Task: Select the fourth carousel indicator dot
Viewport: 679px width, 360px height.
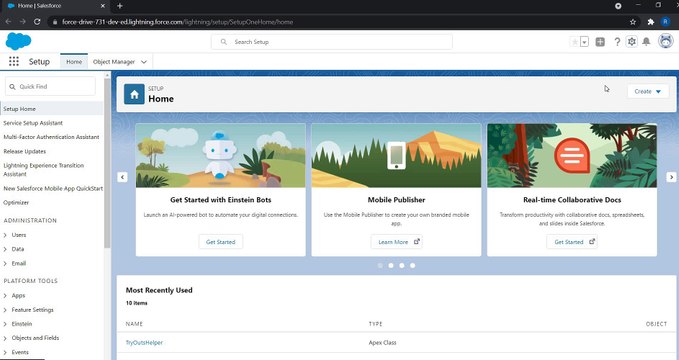Action: click(413, 266)
